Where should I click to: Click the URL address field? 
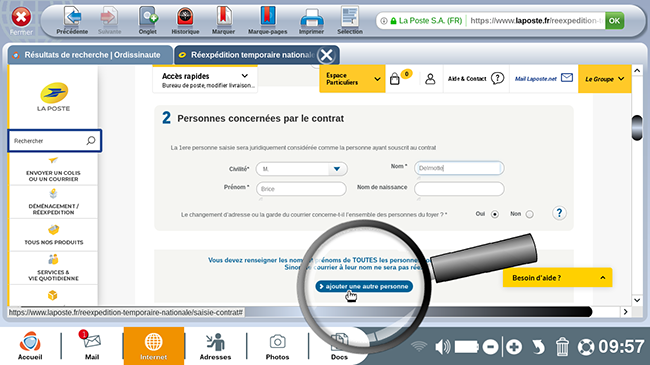tap(536, 20)
